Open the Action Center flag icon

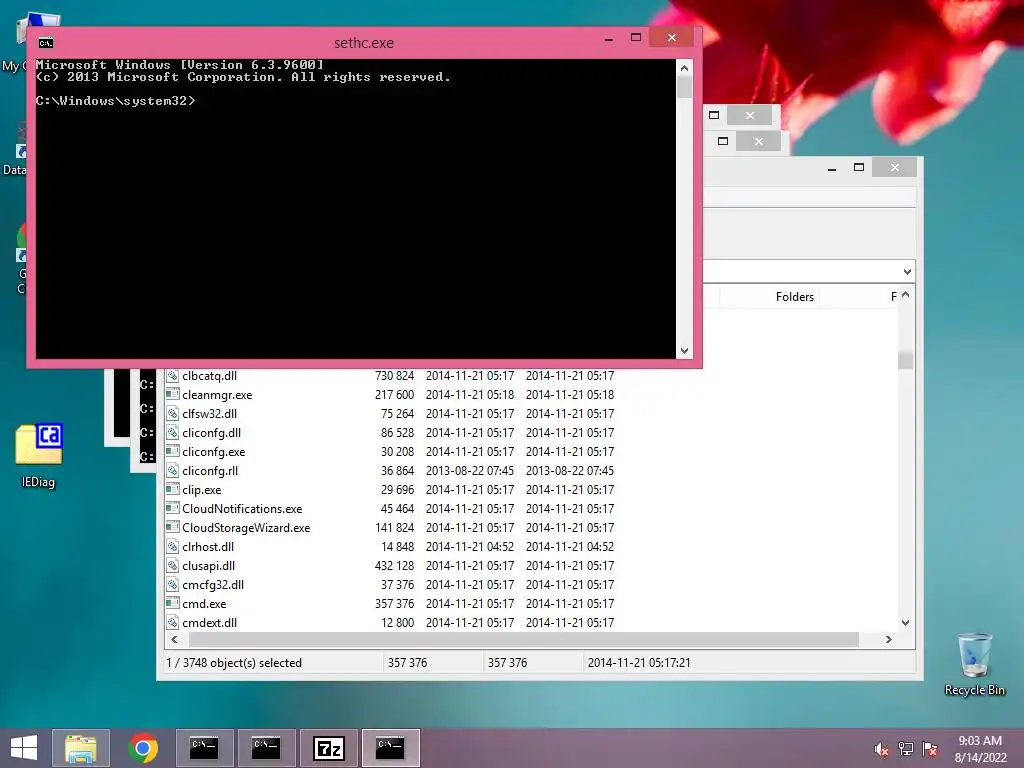(x=930, y=749)
